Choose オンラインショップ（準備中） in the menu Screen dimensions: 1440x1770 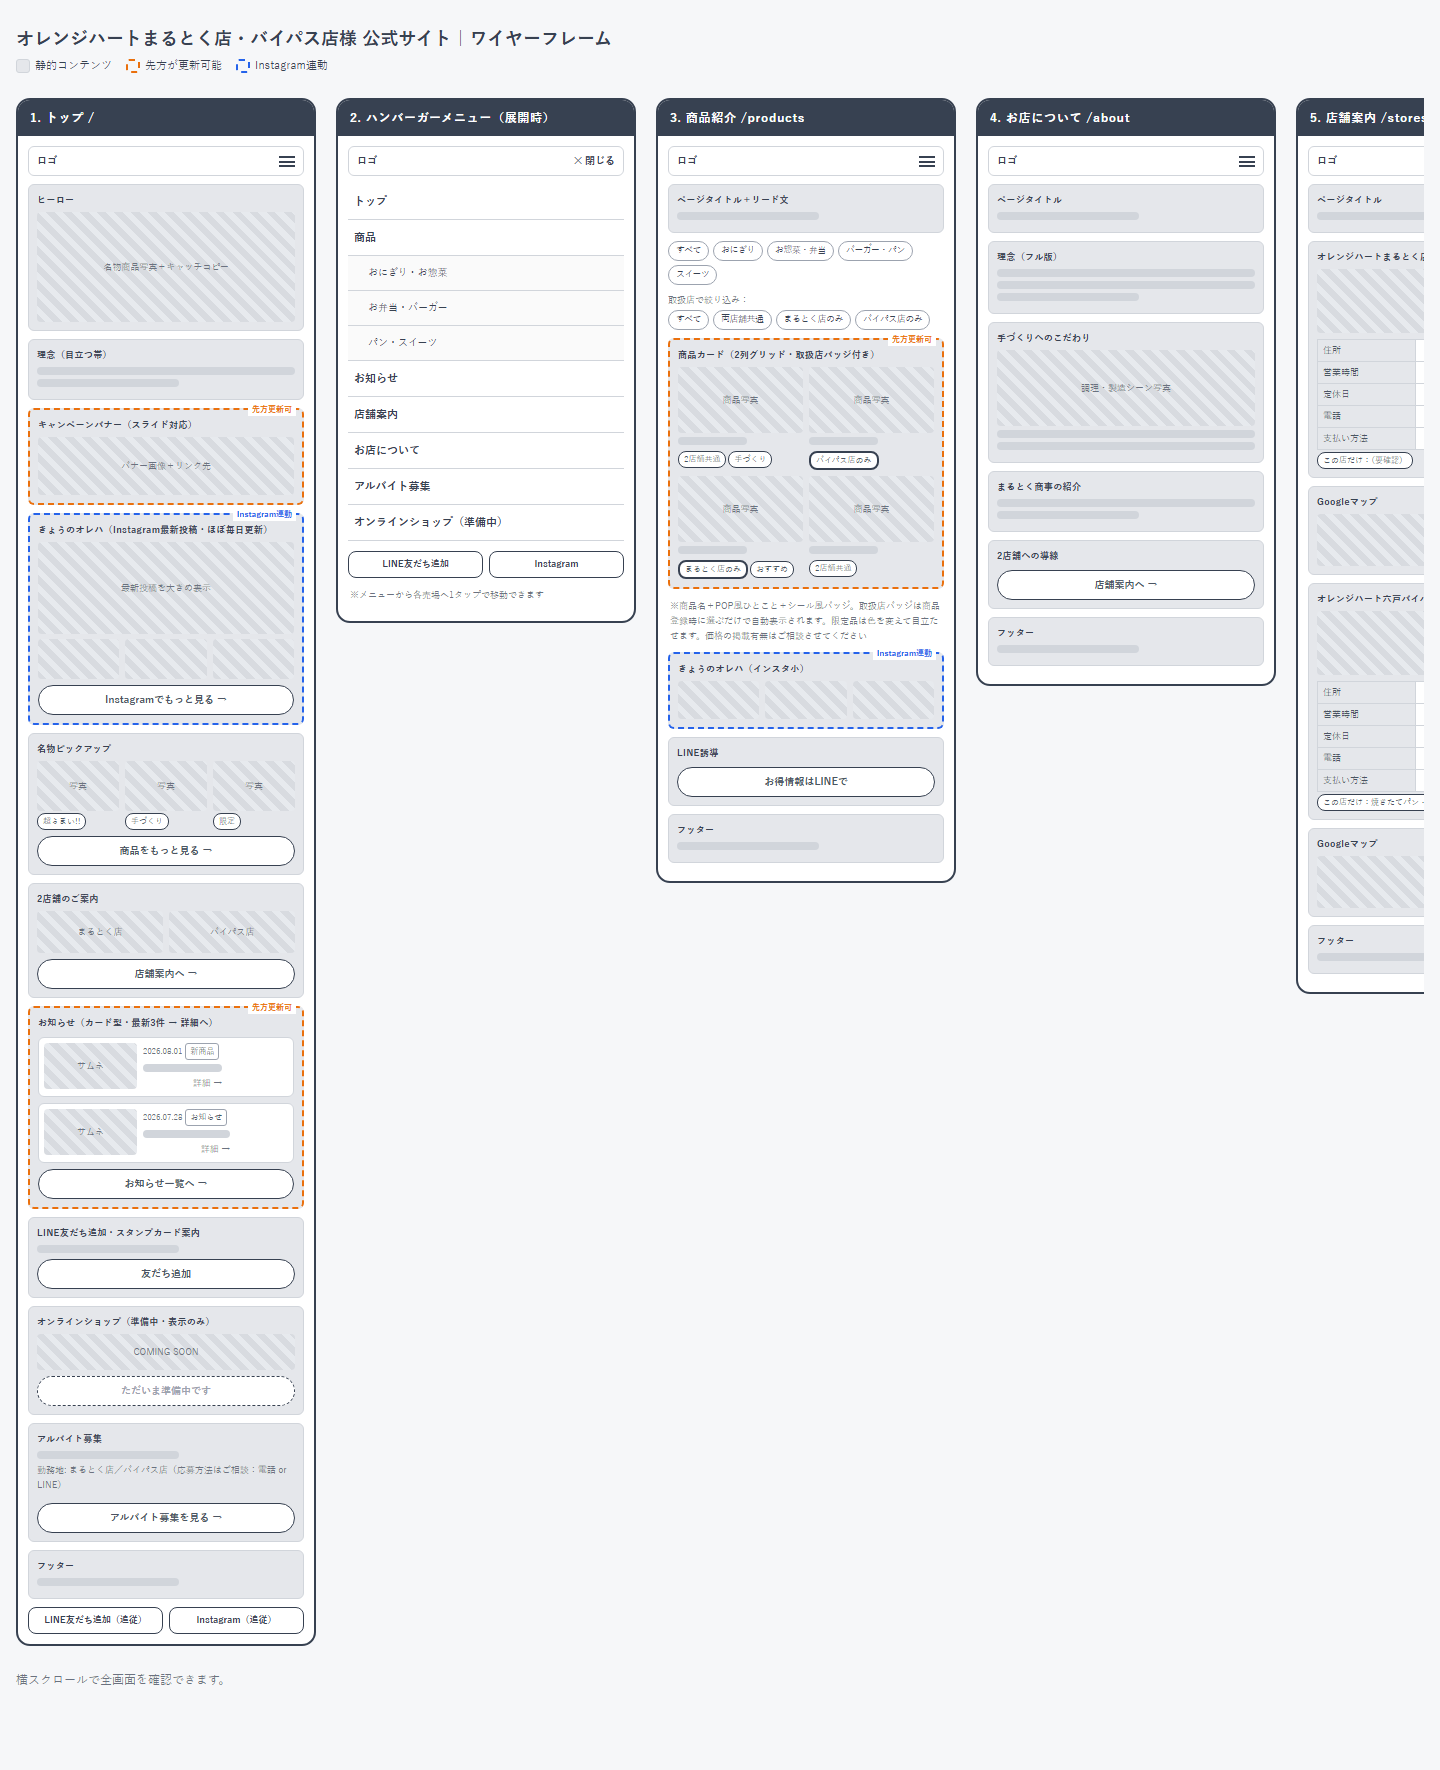[x=486, y=523]
